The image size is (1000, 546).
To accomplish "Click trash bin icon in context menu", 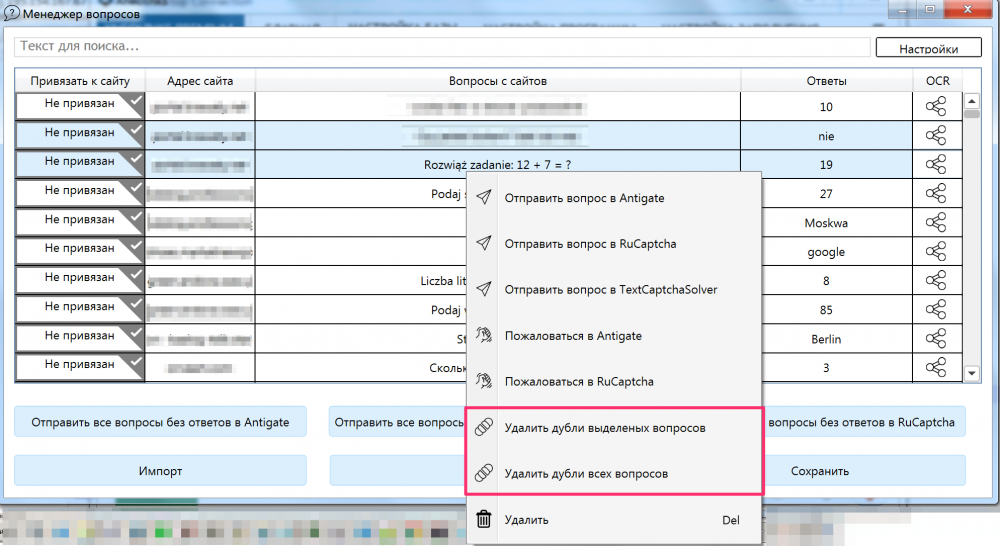I will tap(484, 519).
